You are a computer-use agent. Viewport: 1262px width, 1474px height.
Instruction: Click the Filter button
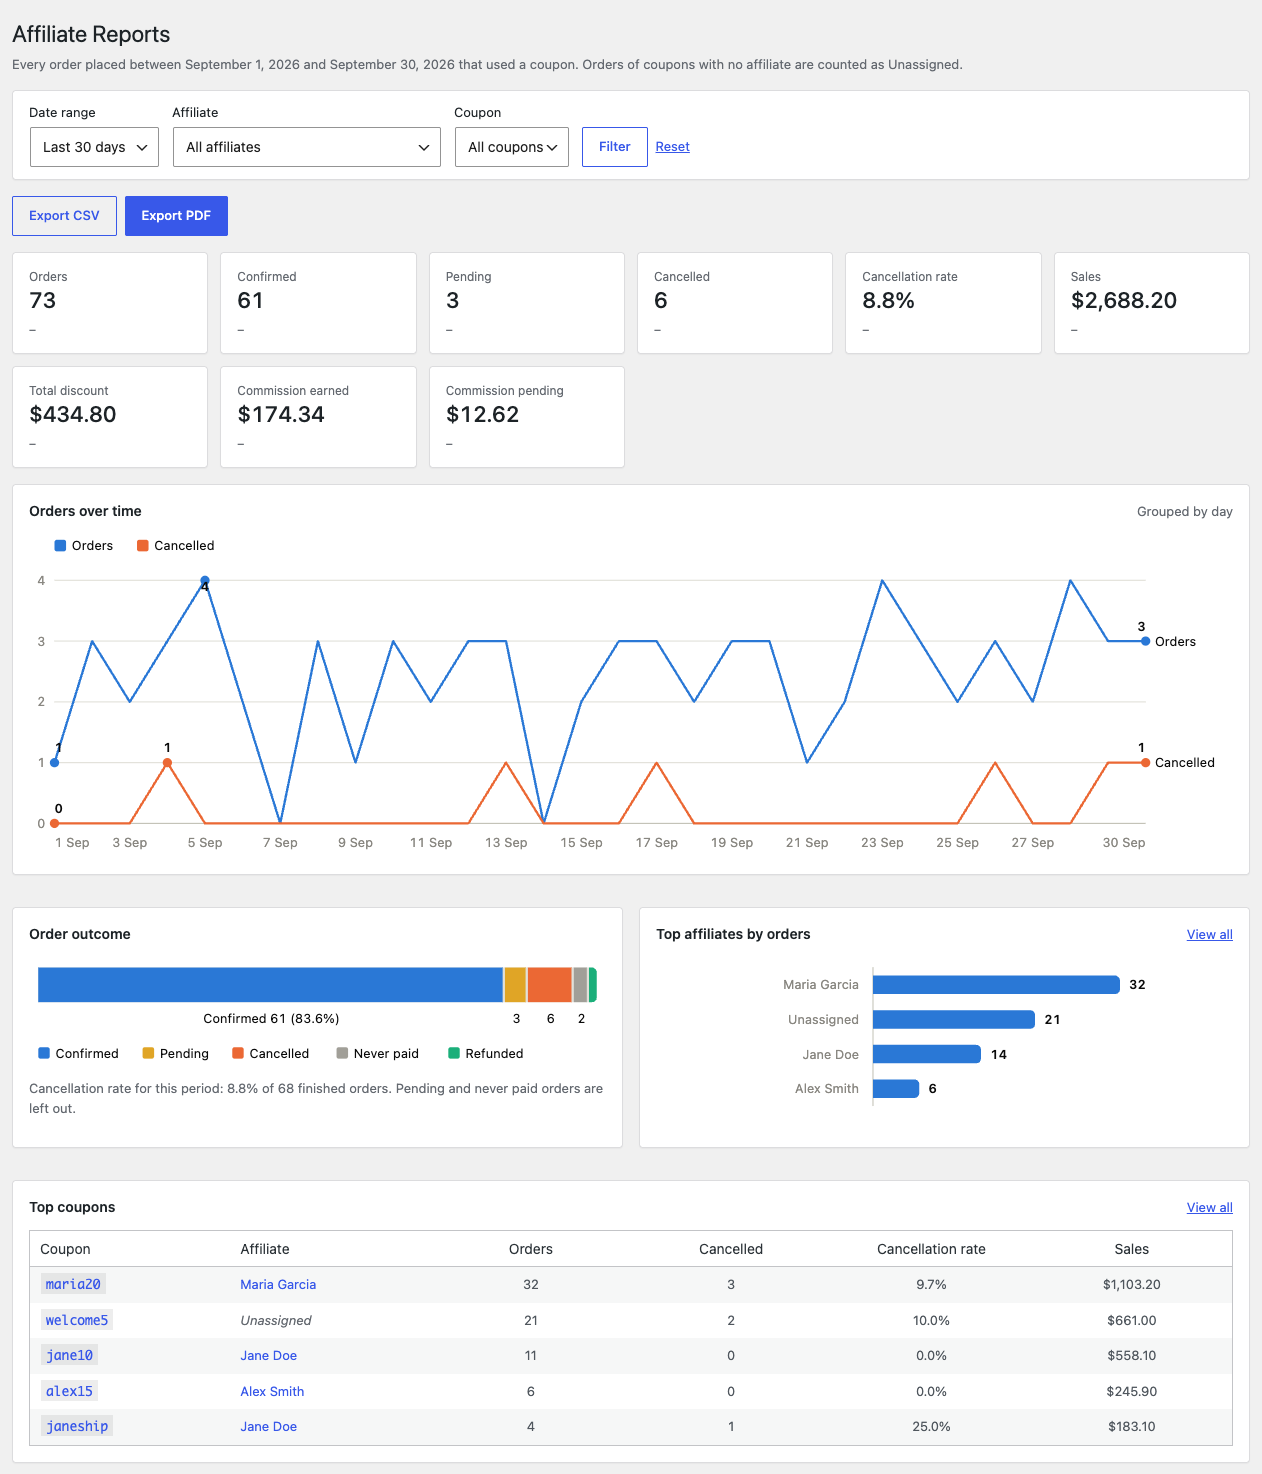point(615,147)
